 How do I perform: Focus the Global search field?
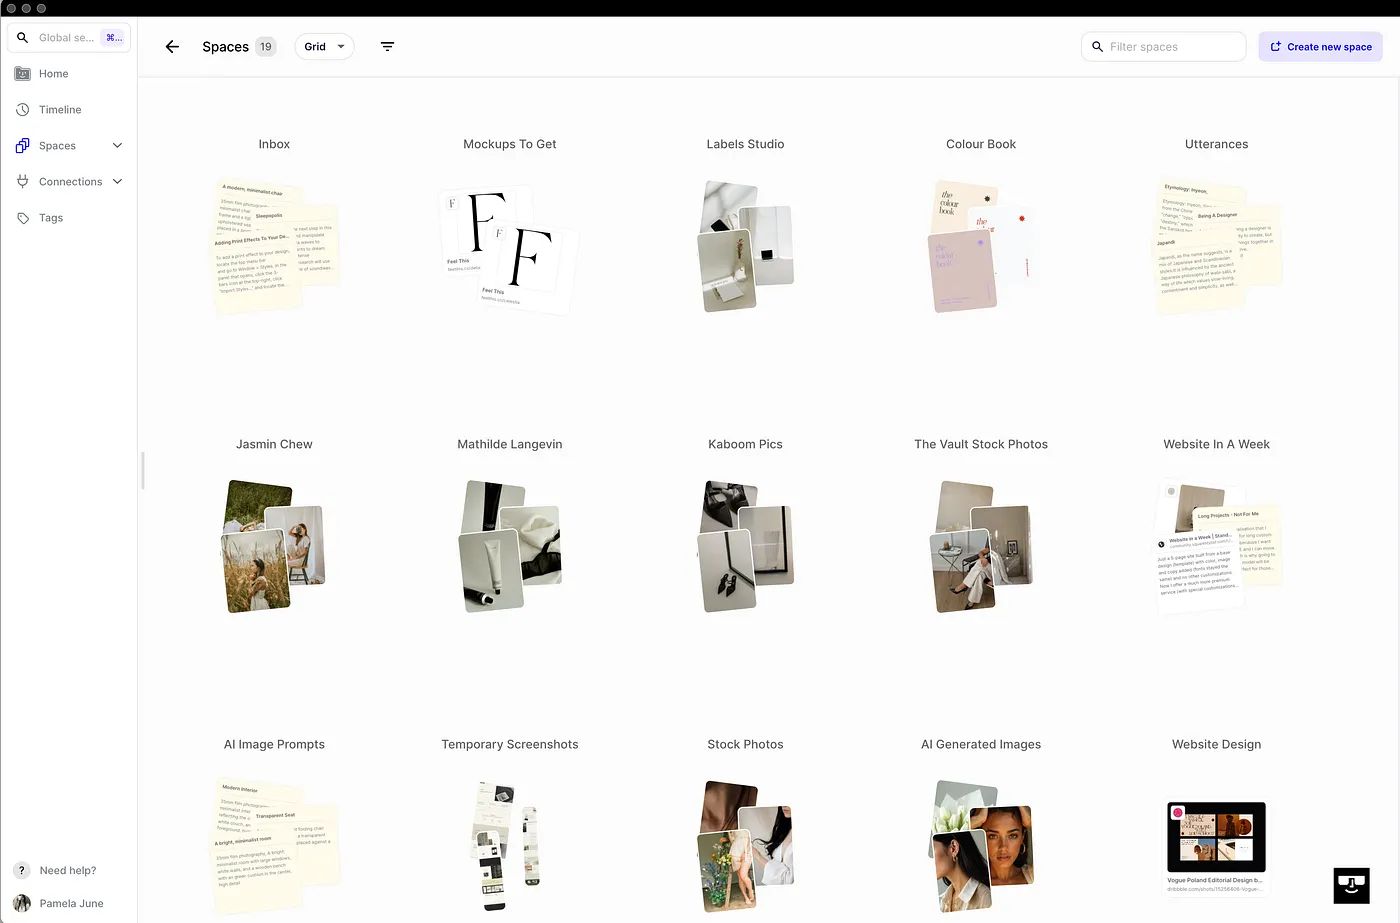69,38
